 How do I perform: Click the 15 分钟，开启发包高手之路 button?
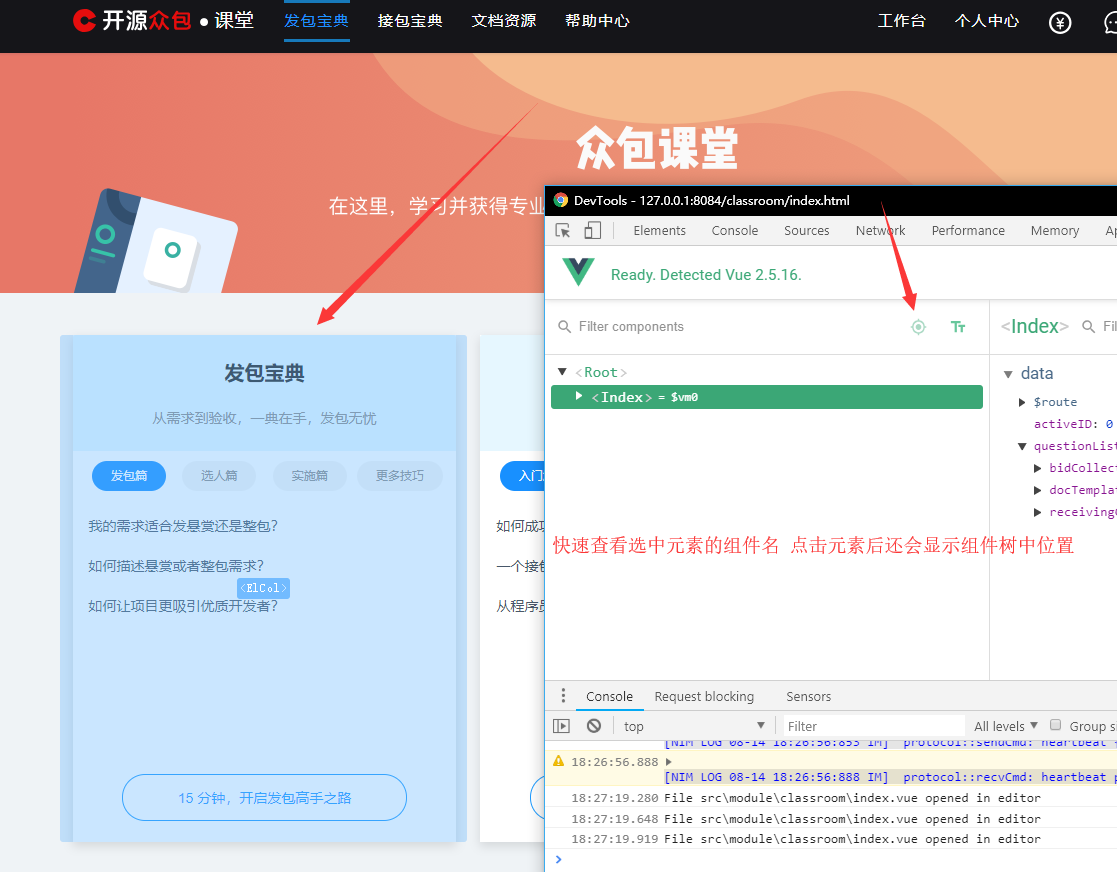(264, 797)
